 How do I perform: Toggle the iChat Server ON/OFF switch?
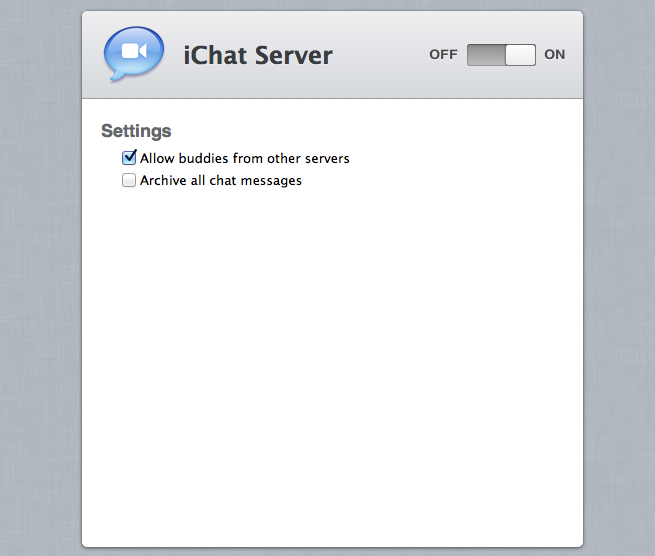pyautogui.click(x=501, y=55)
